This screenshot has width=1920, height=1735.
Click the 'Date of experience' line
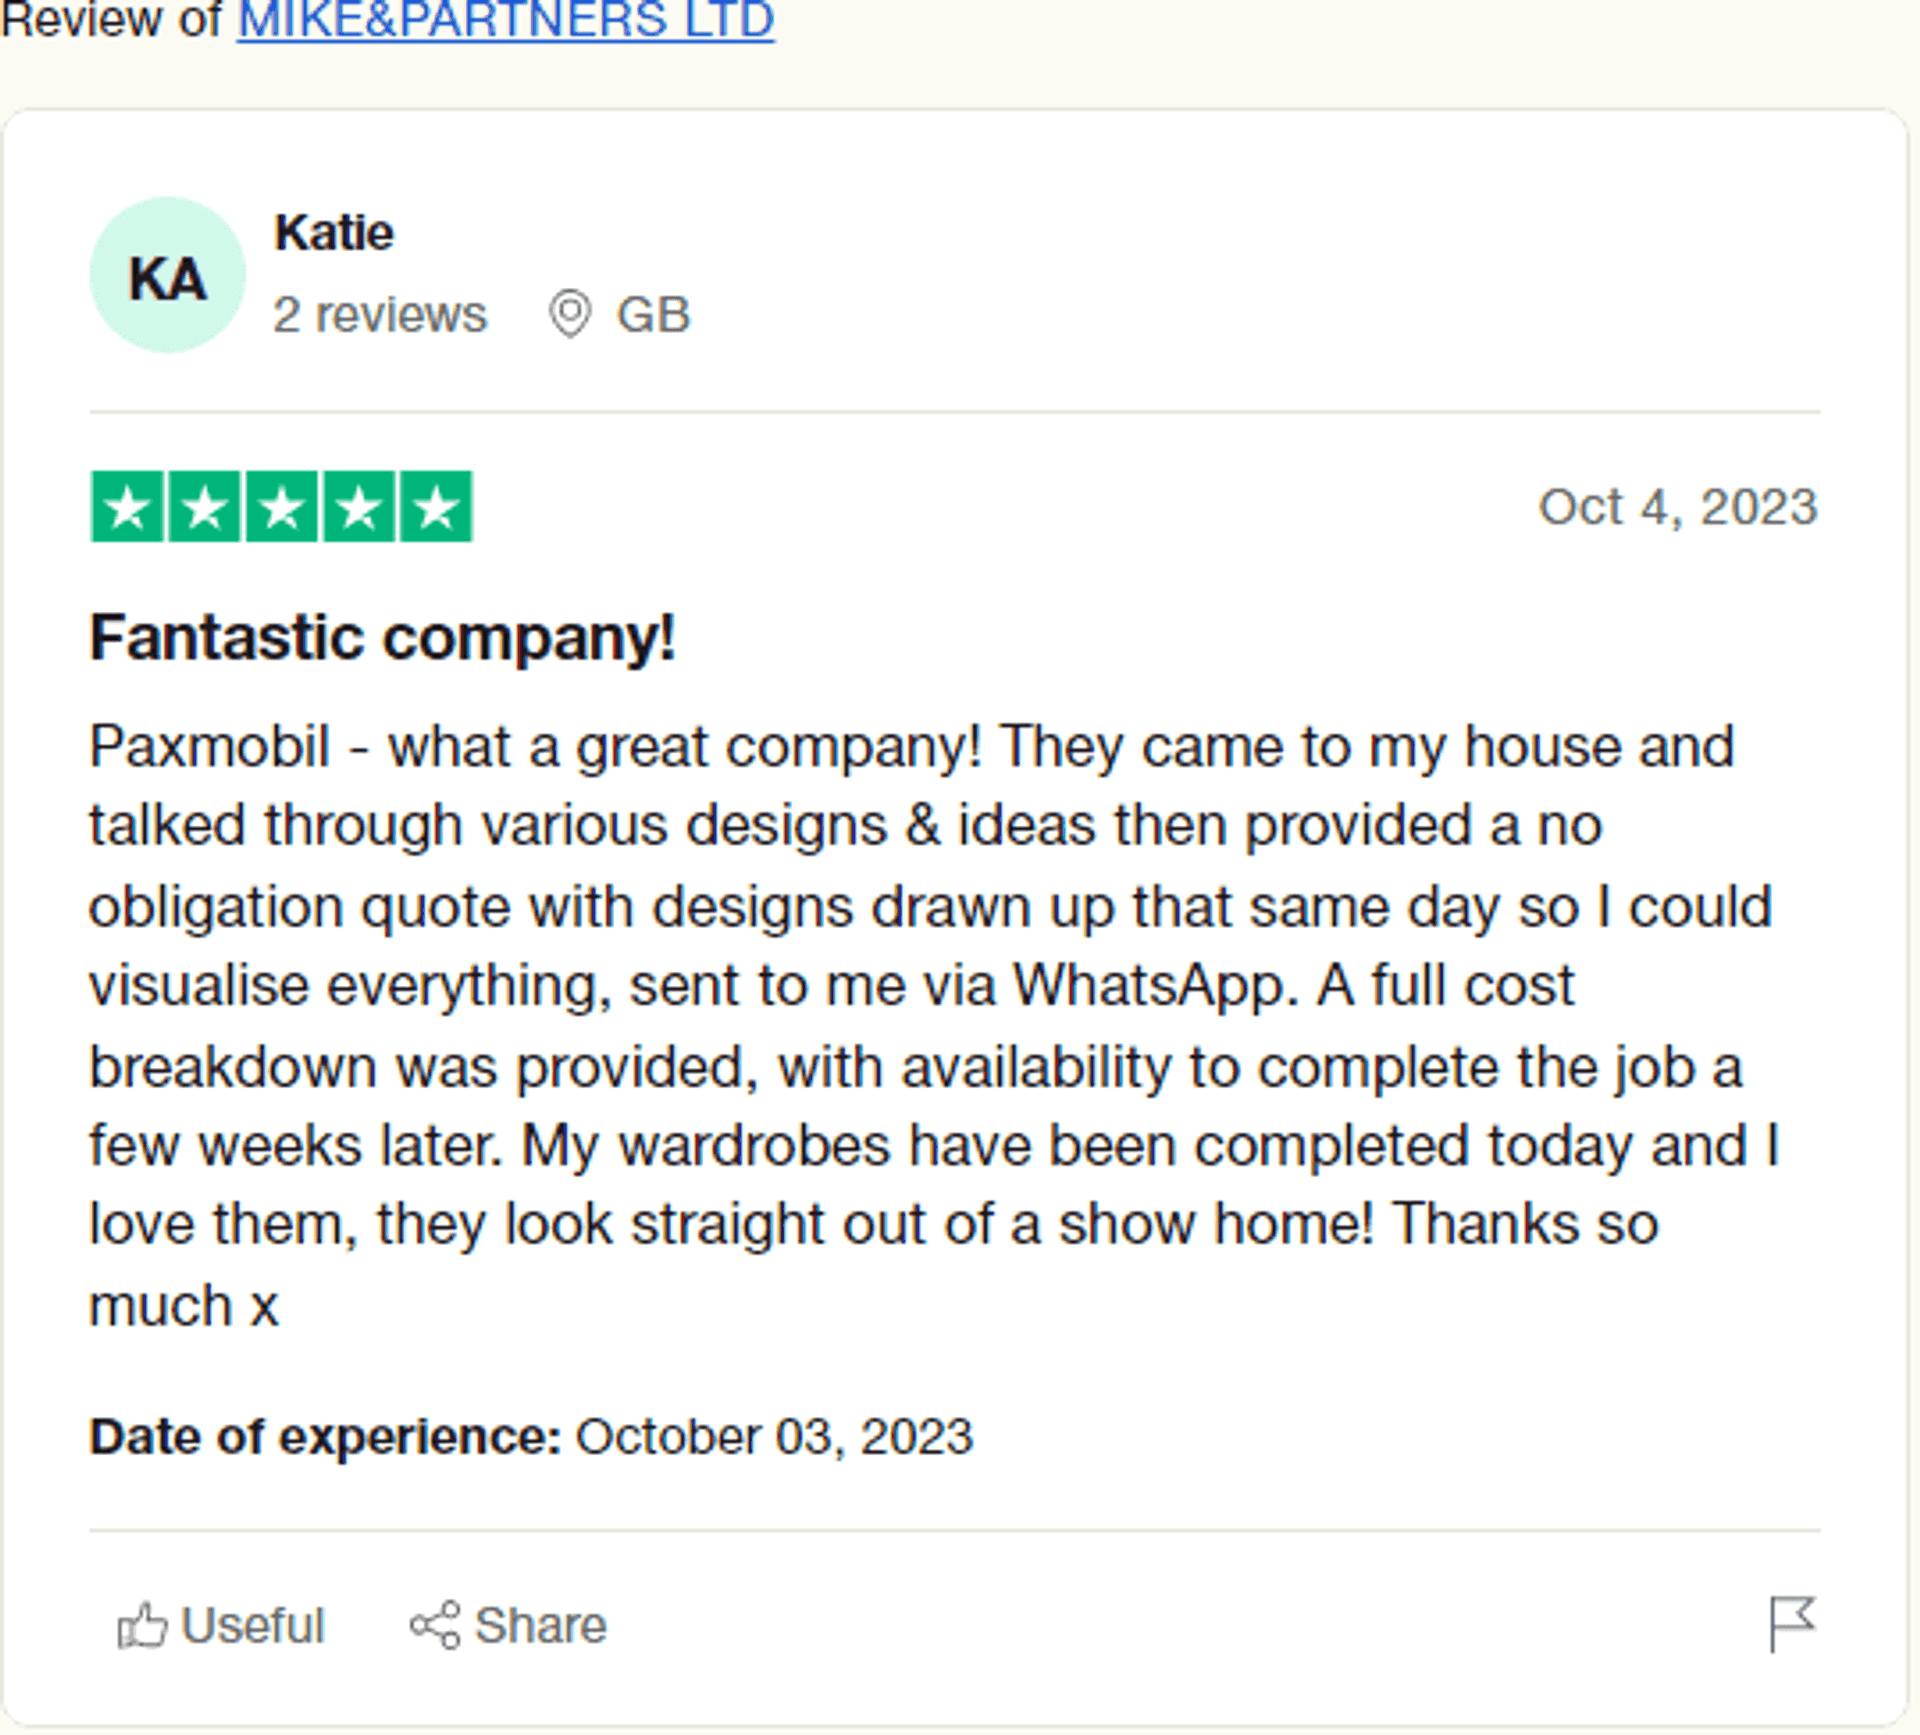(531, 1437)
